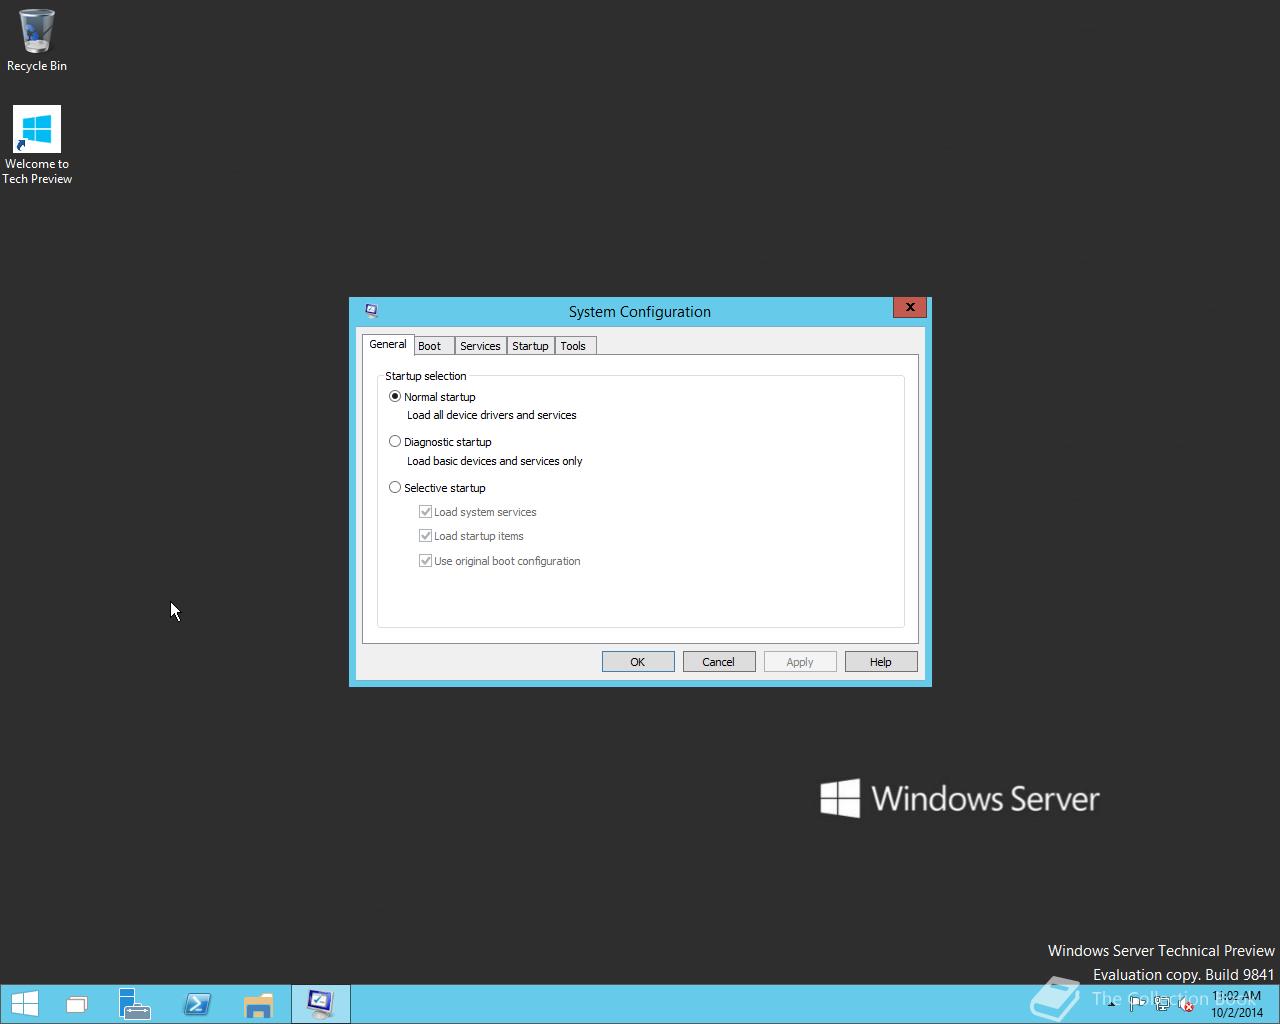
Task: Click System Configuration taskbar button
Action: click(x=320, y=1004)
